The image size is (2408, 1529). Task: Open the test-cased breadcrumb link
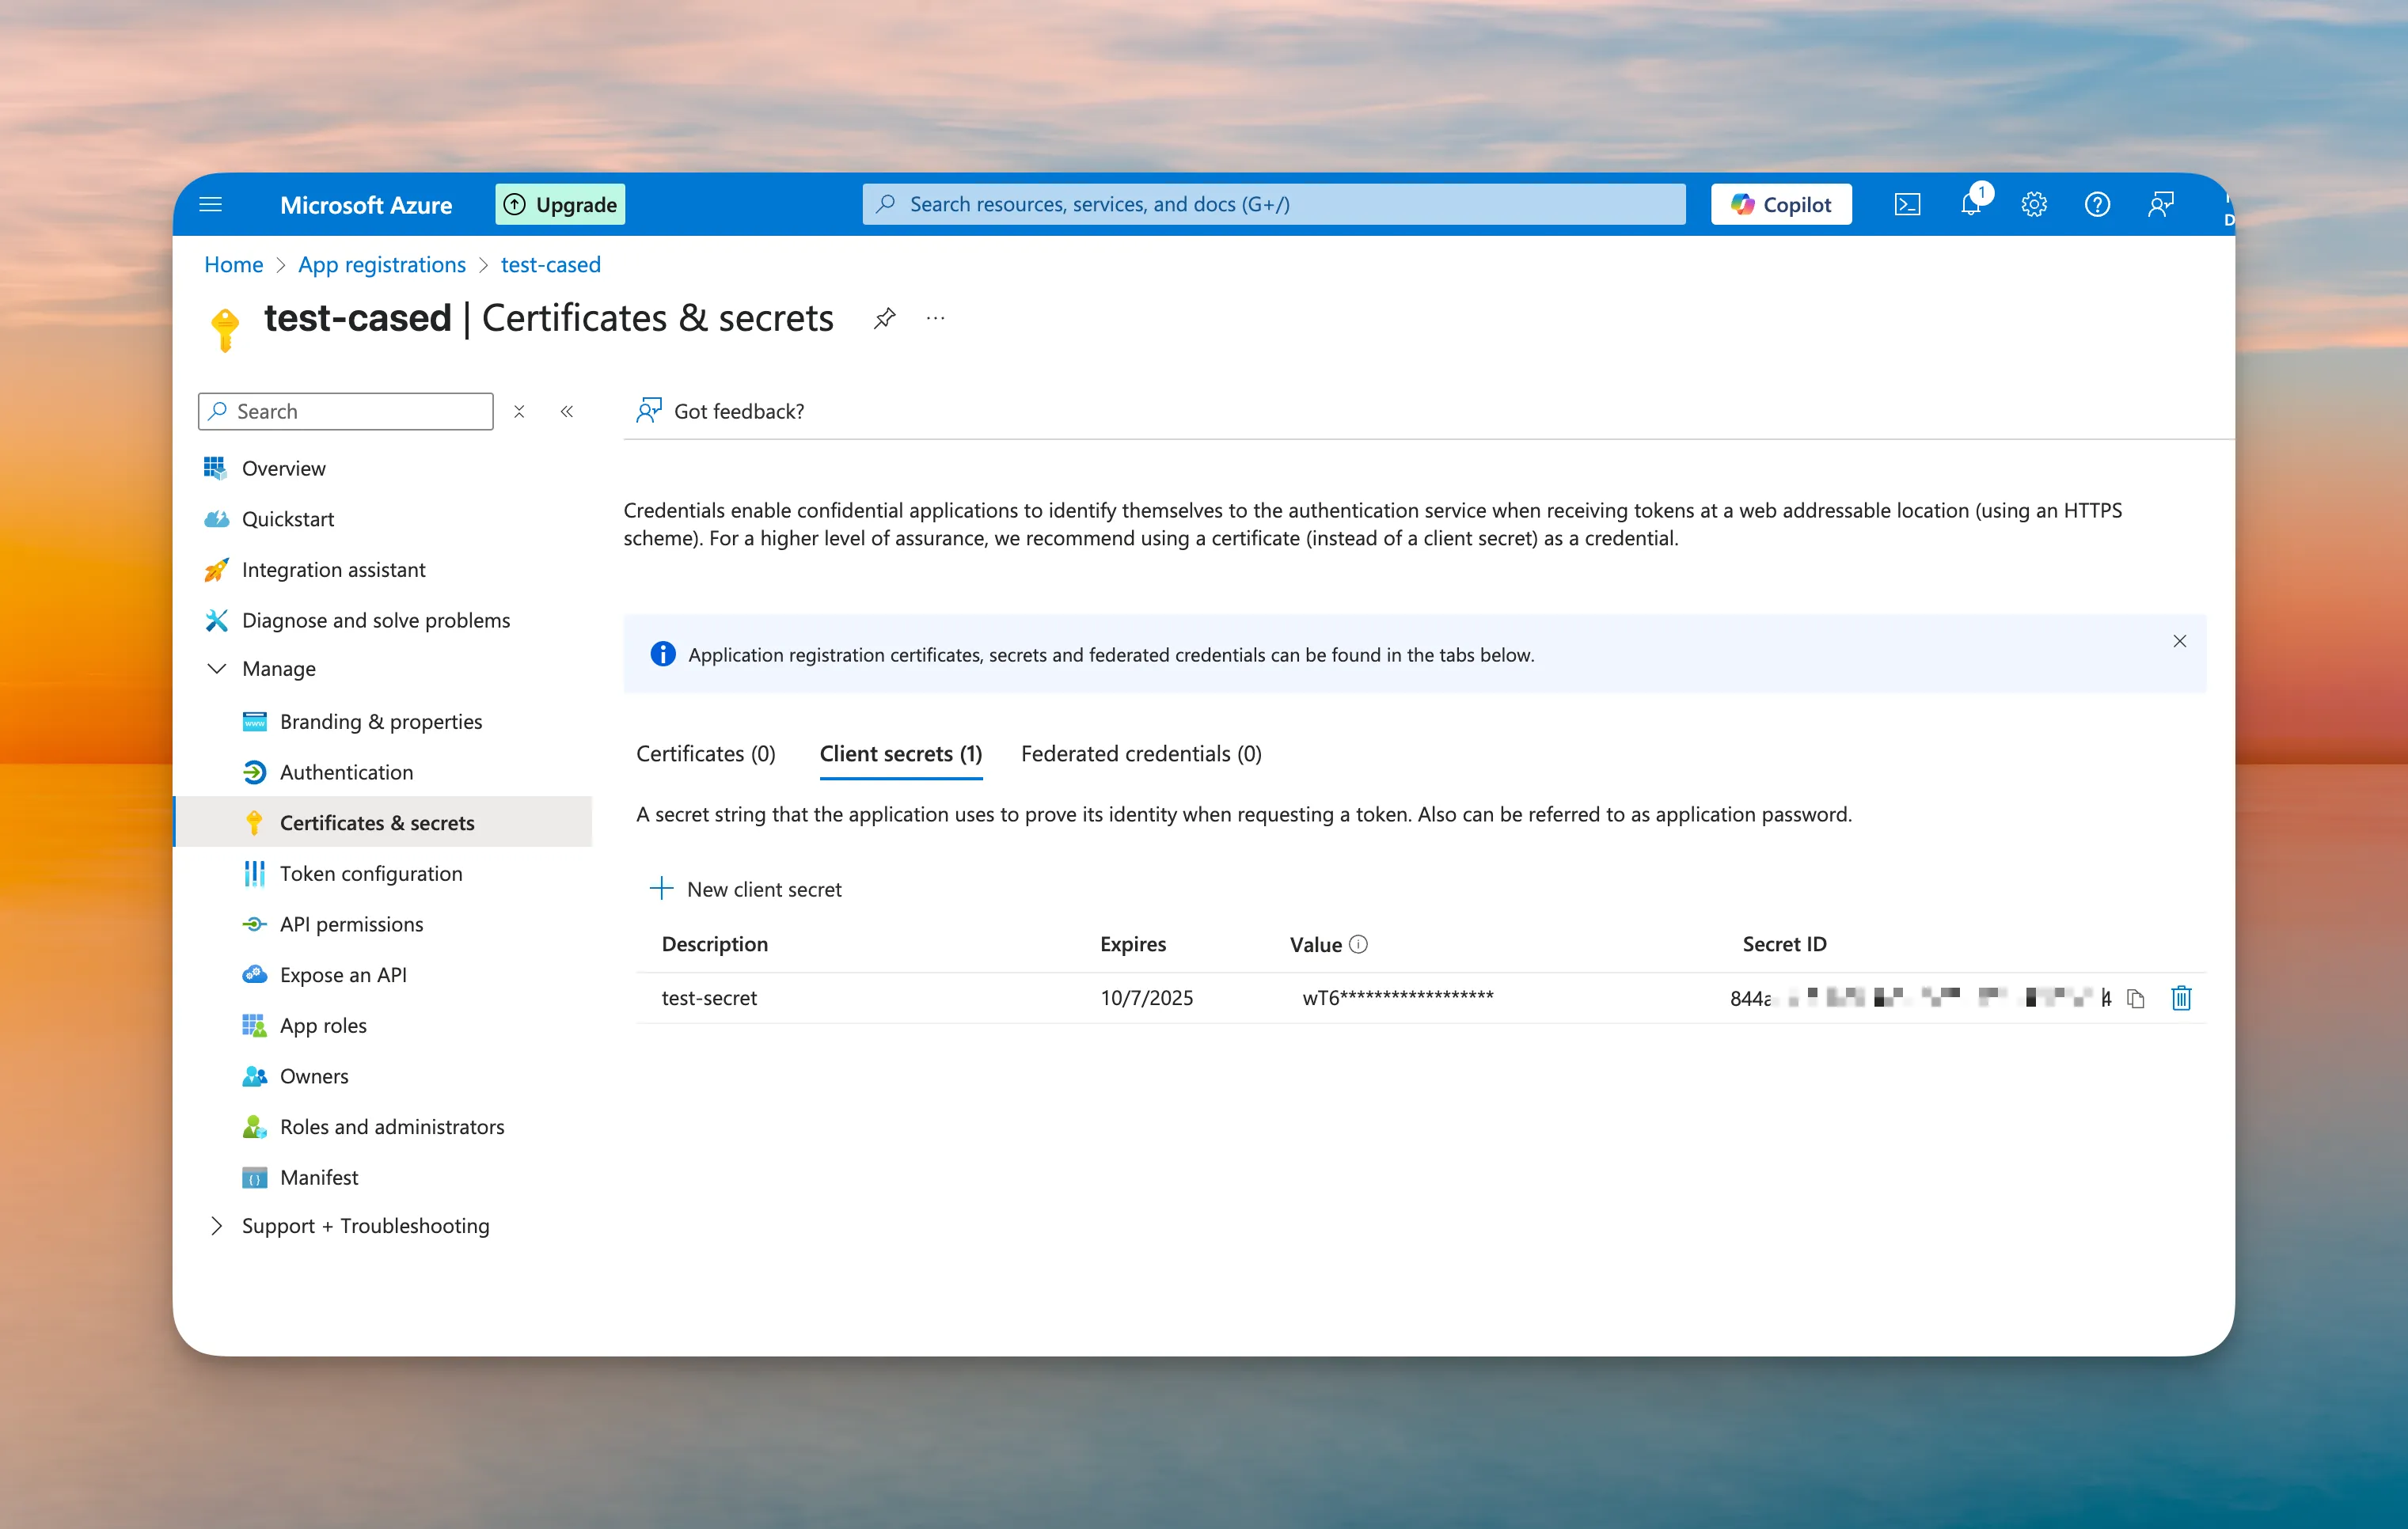pos(550,264)
